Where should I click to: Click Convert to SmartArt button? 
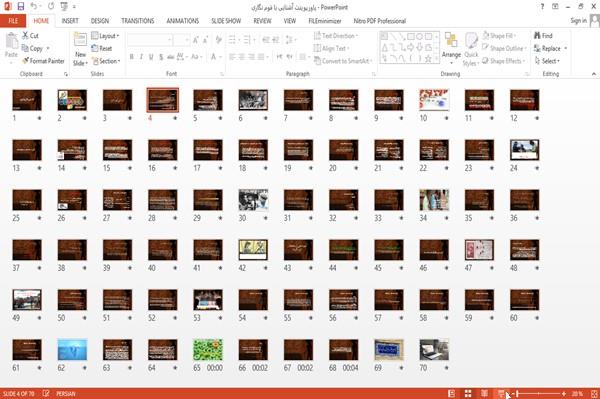(x=342, y=61)
